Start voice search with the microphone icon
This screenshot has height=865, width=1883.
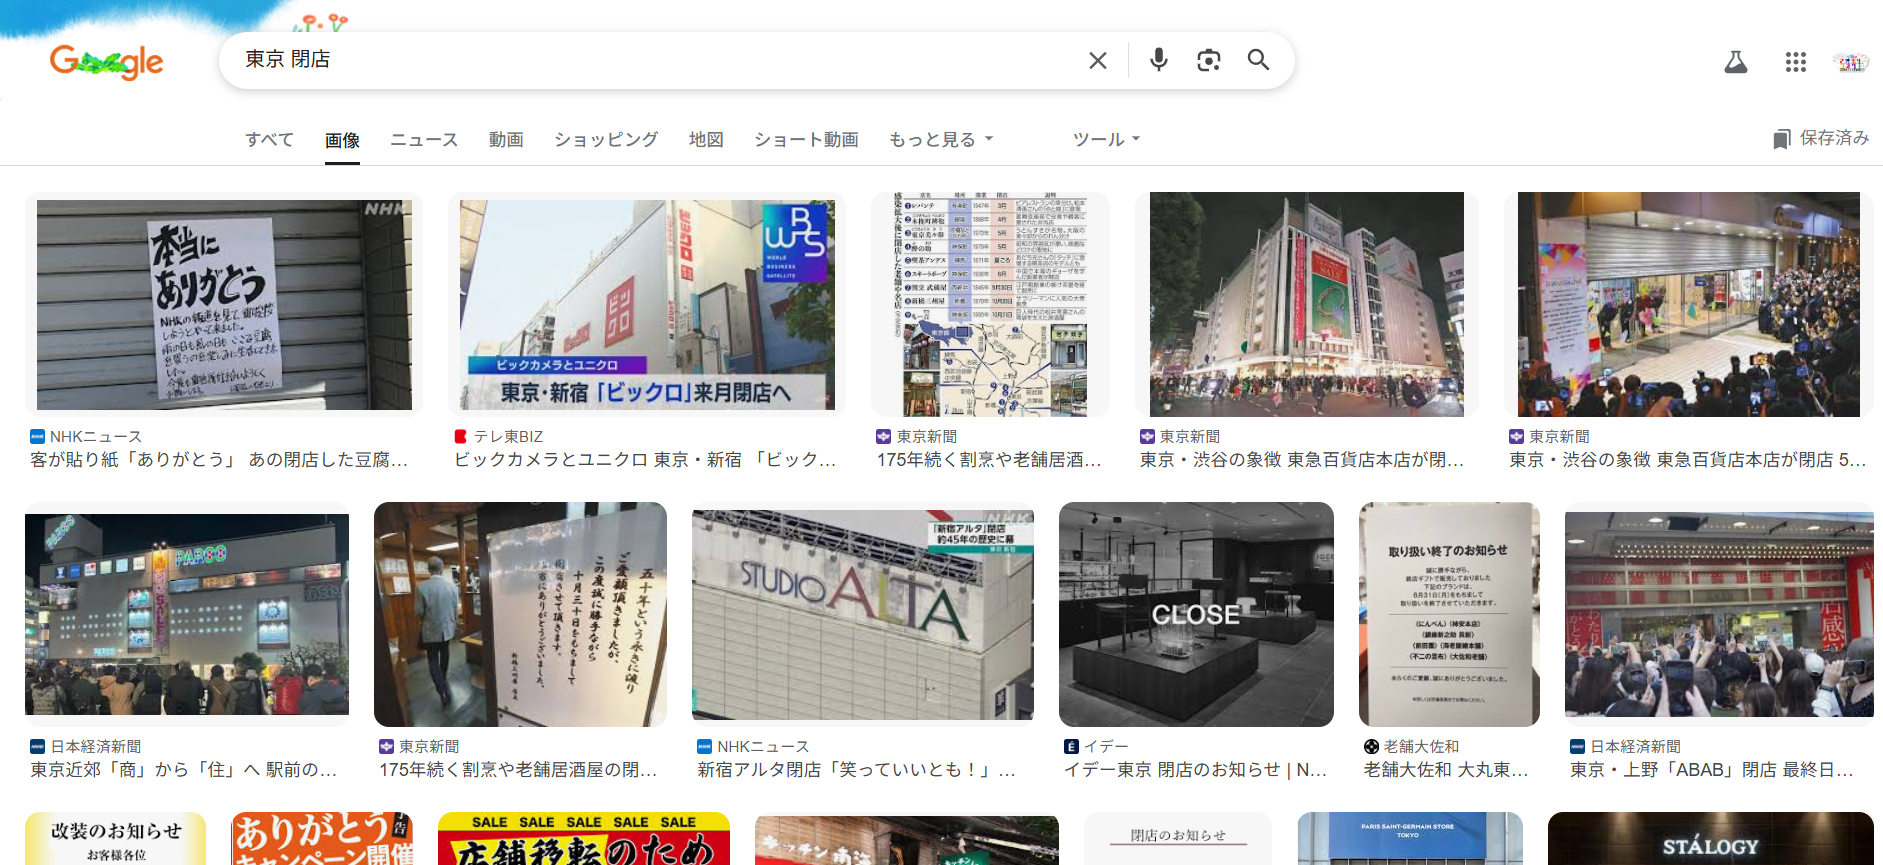click(x=1159, y=60)
